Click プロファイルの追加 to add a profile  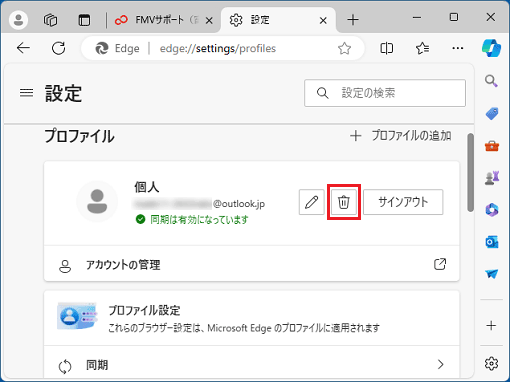pyautogui.click(x=401, y=136)
